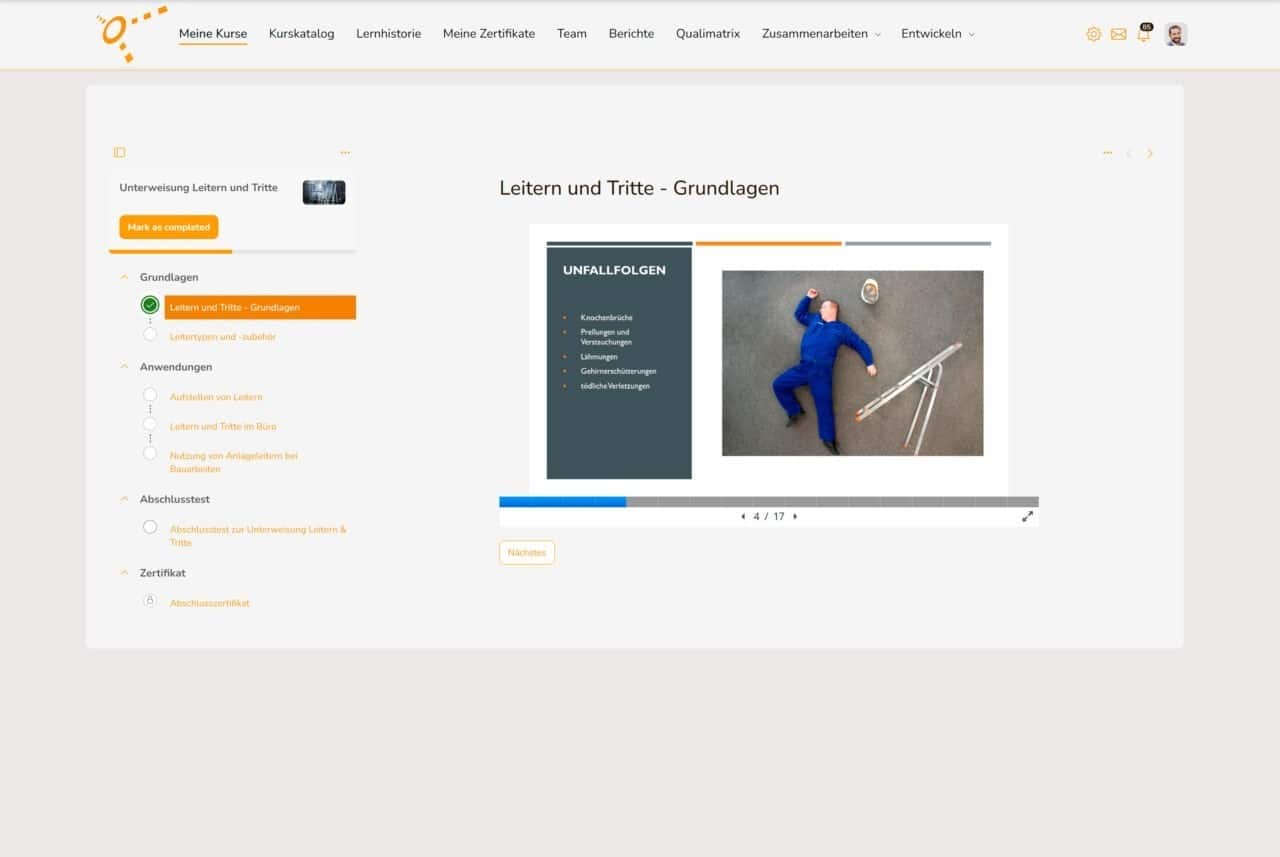The image size is (1280, 857).
Task: Click the Mark as completed button
Action: [168, 227]
